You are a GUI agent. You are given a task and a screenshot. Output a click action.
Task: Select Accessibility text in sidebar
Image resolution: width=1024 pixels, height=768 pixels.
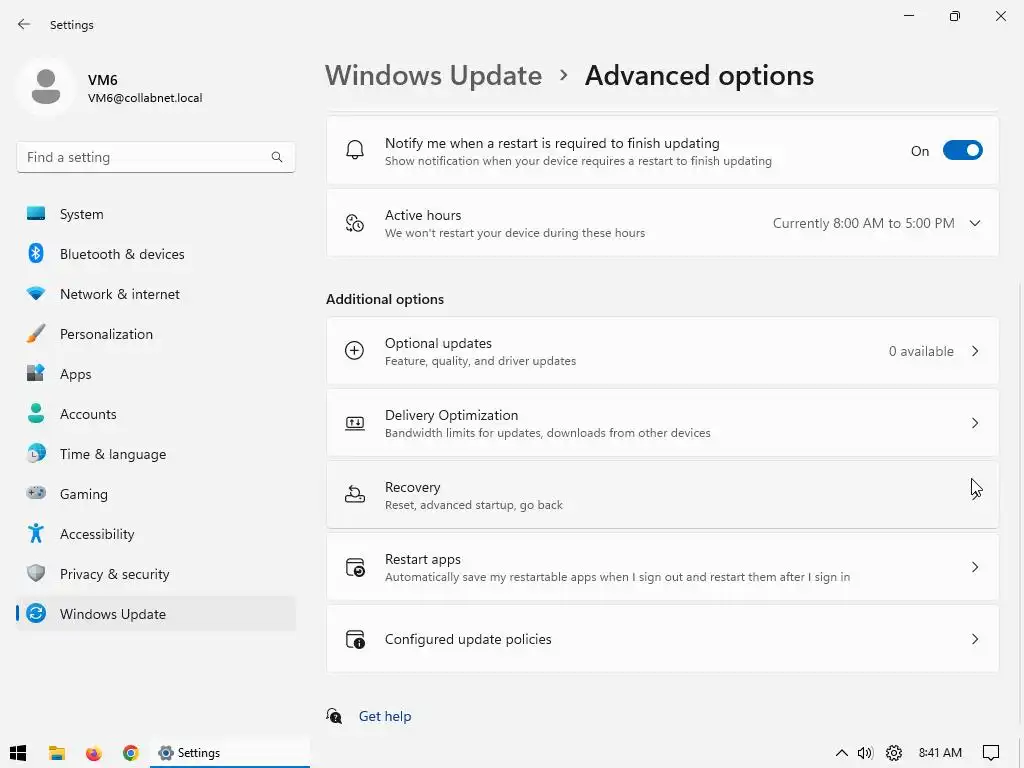click(97, 534)
